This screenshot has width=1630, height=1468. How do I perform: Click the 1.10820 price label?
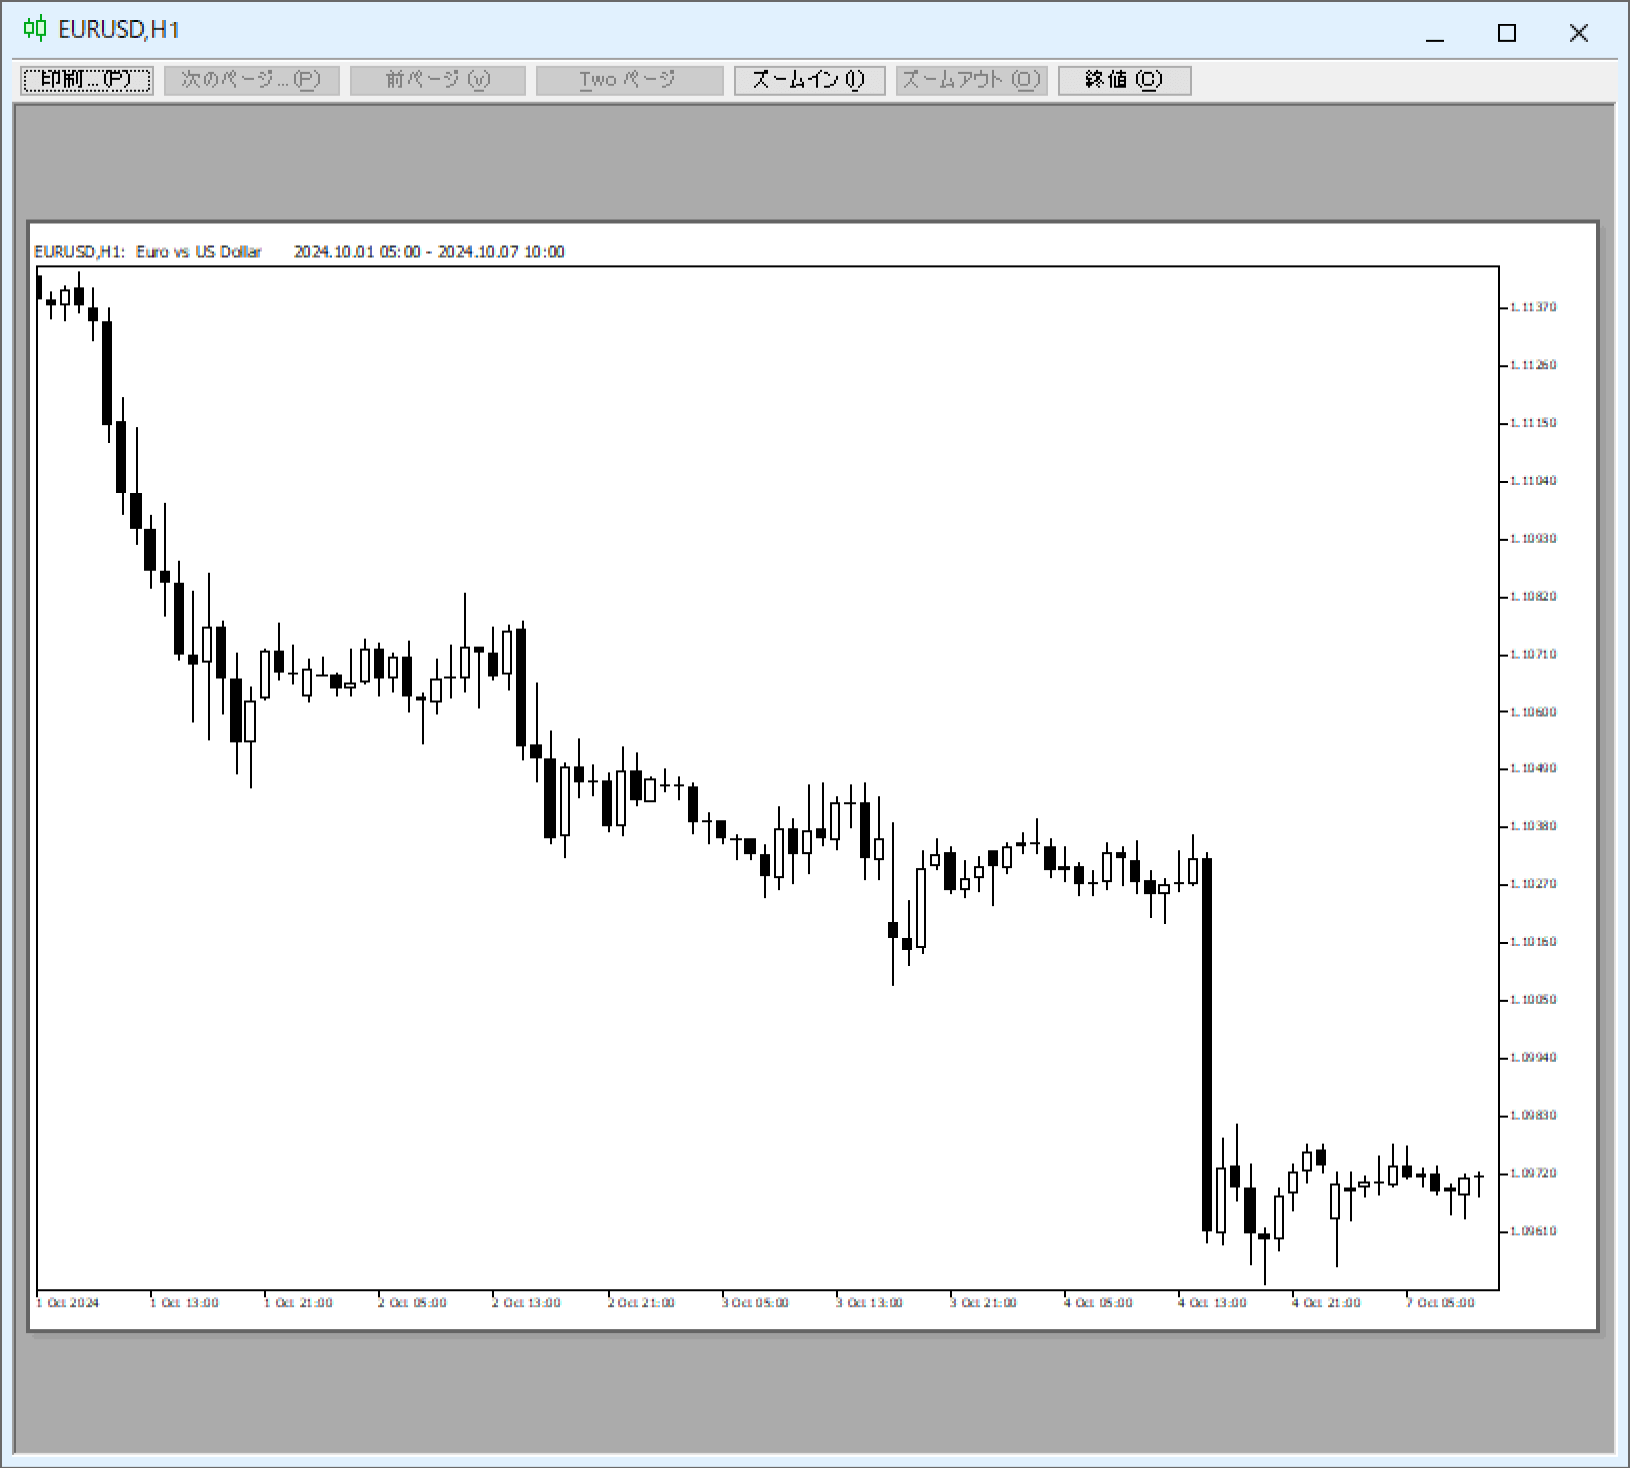1533,597
